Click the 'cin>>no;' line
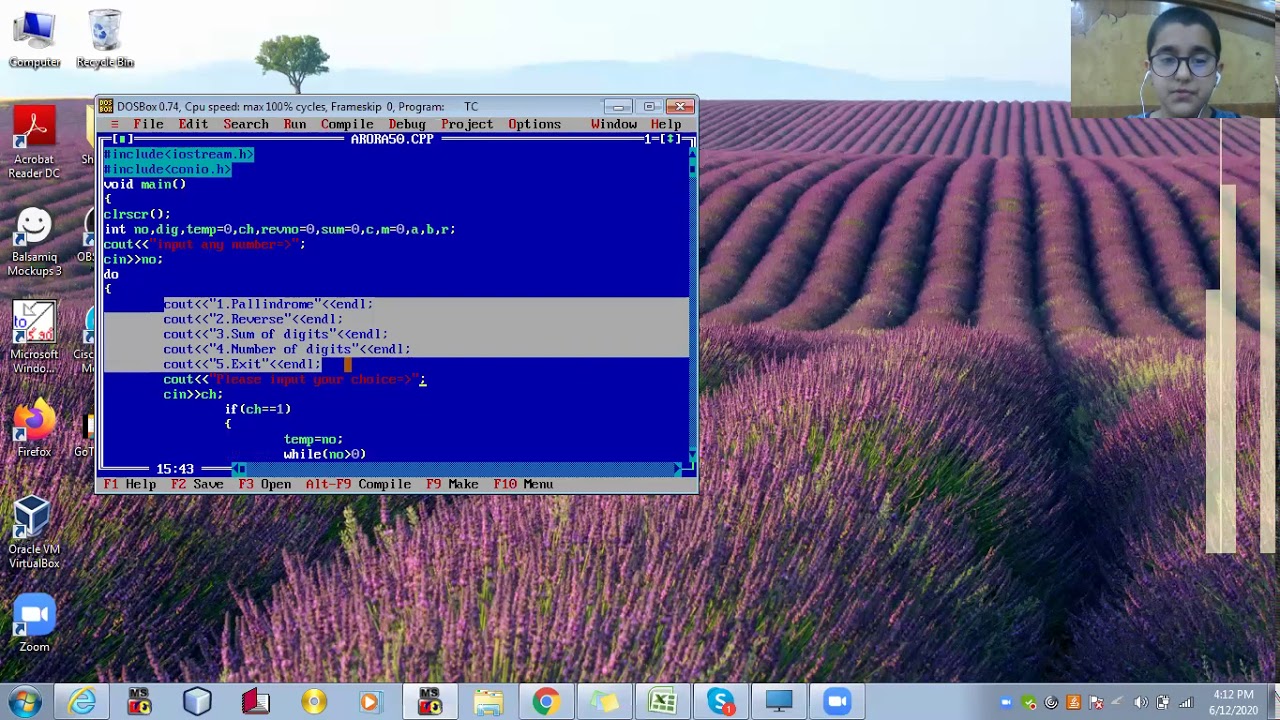Image resolution: width=1280 pixels, height=720 pixels. pyautogui.click(x=133, y=259)
